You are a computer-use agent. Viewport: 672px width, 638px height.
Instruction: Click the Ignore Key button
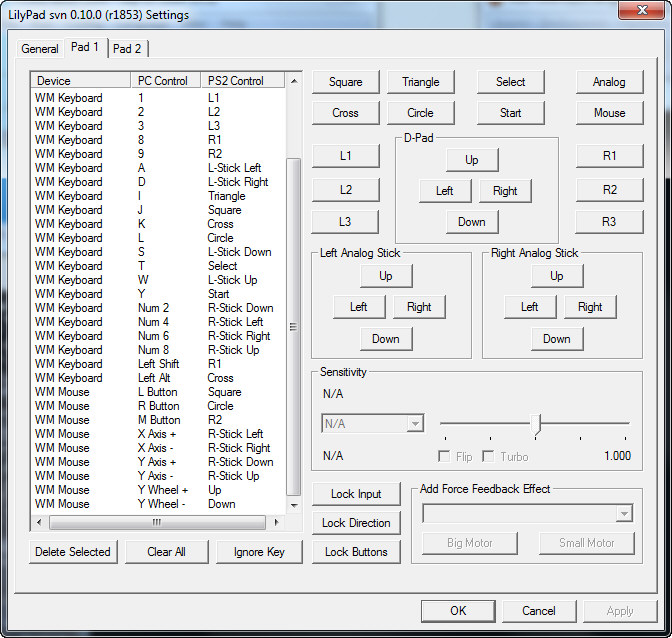coord(259,552)
